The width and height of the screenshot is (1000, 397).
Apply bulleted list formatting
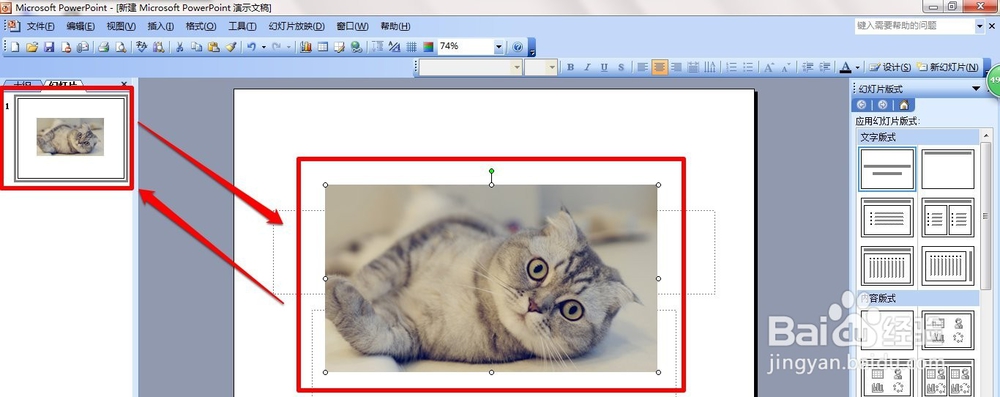pyautogui.click(x=749, y=67)
